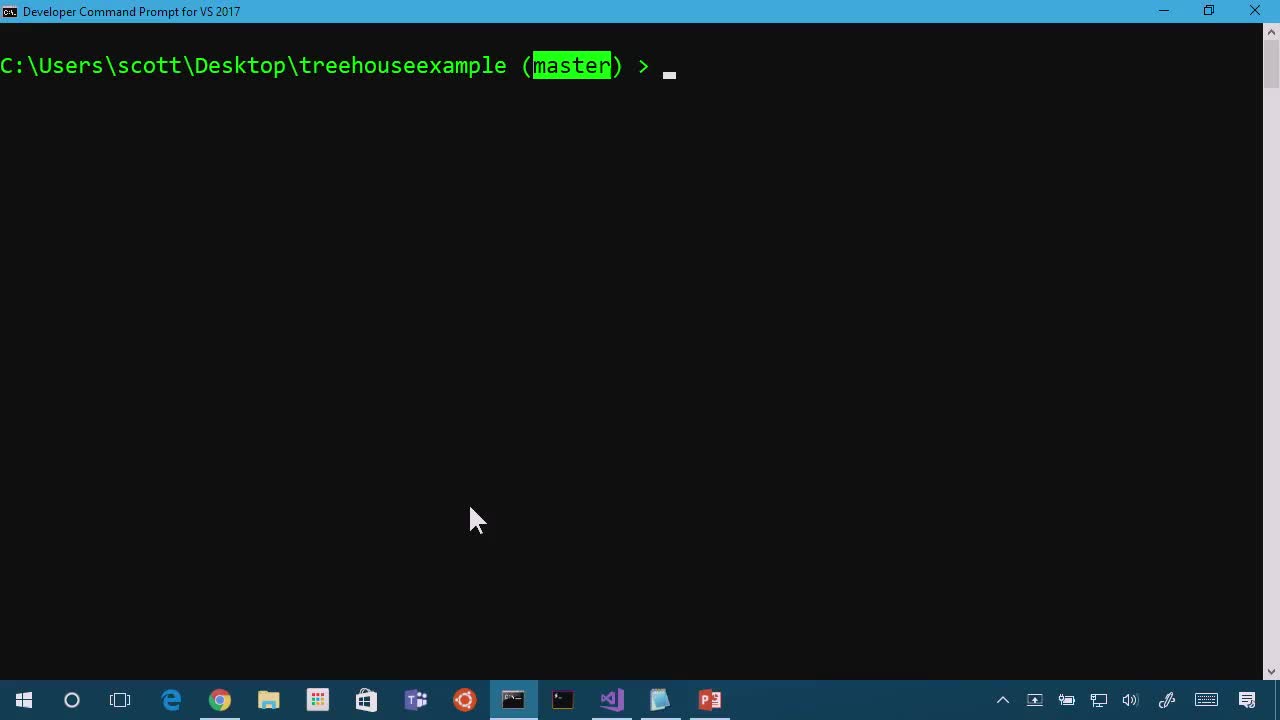Open Microsoft Store from taskbar
This screenshot has height=720, width=1280.
(367, 700)
